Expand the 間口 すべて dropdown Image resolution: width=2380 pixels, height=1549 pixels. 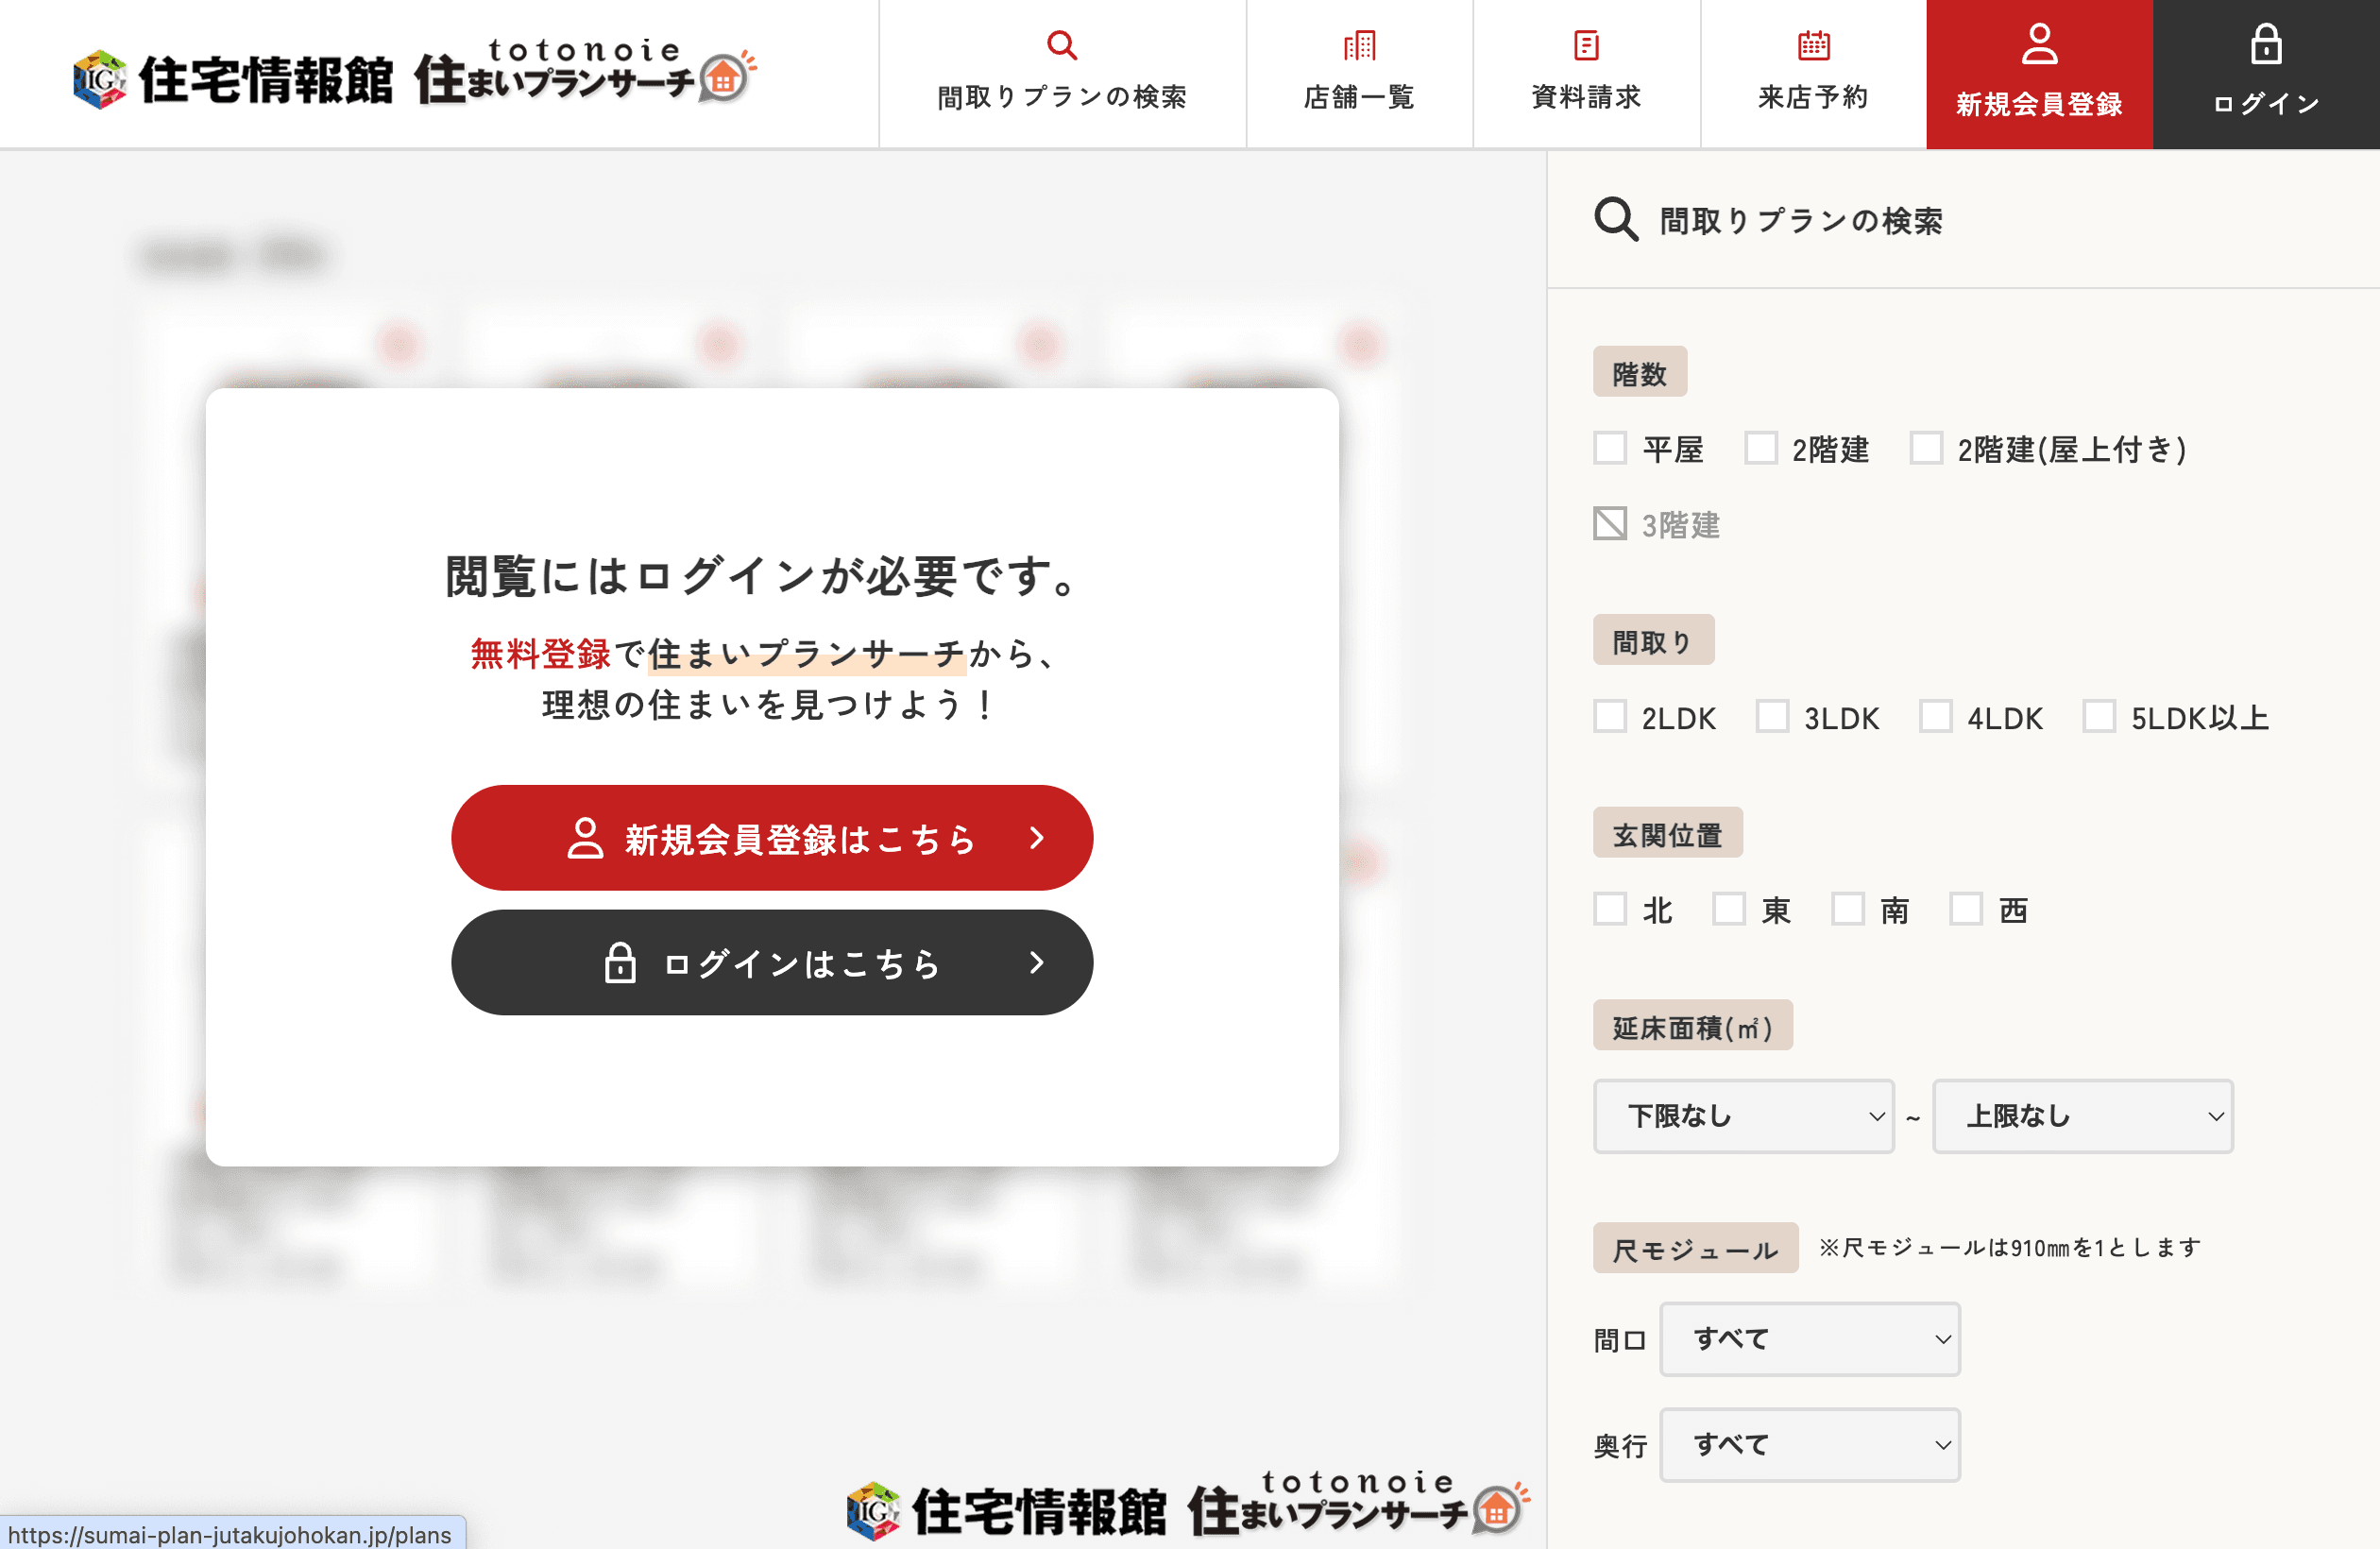pyautogui.click(x=1809, y=1339)
